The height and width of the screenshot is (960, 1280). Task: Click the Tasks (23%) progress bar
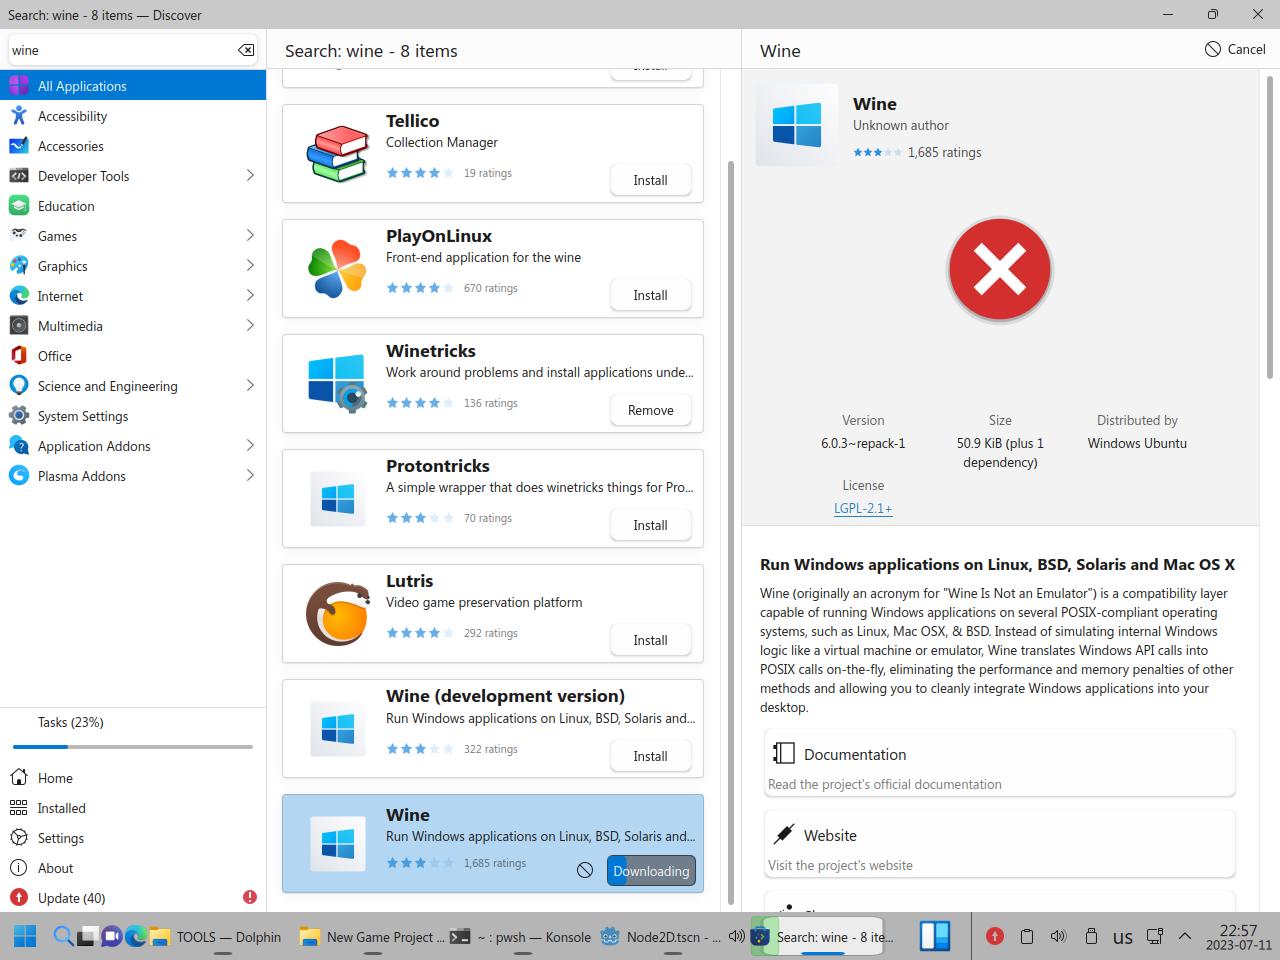click(x=133, y=746)
